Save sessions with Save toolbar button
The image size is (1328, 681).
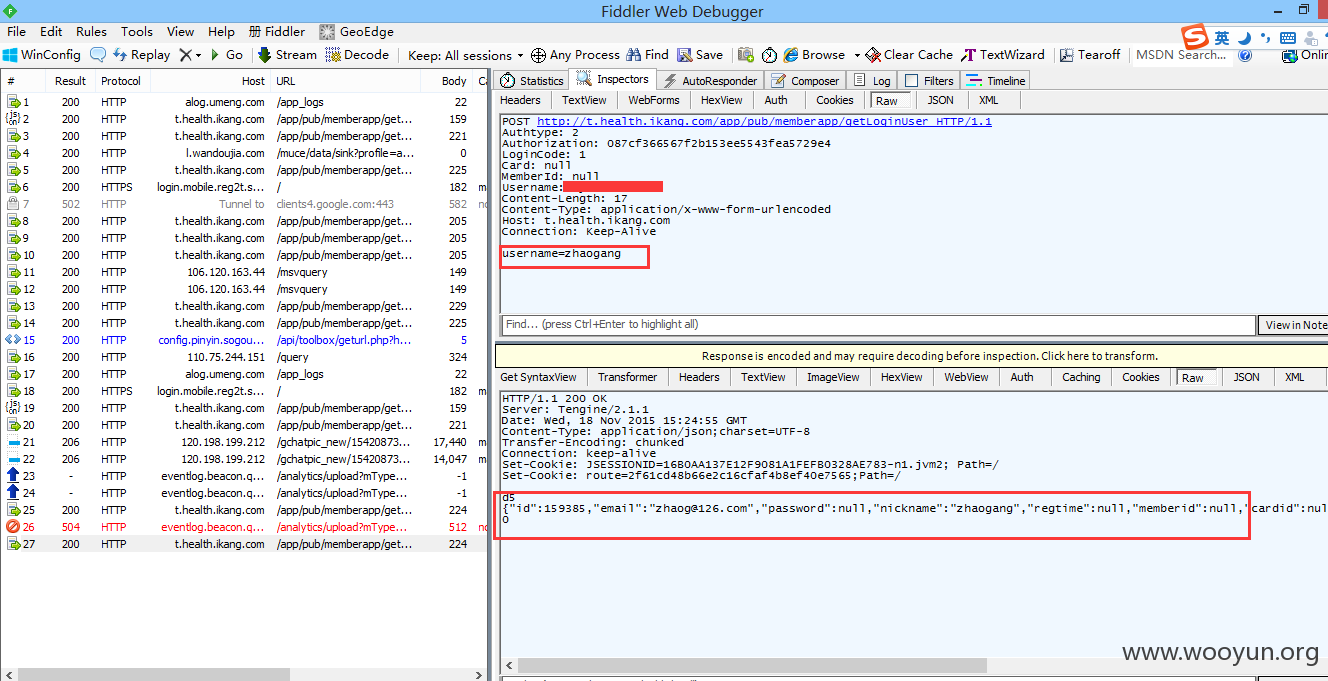point(700,55)
